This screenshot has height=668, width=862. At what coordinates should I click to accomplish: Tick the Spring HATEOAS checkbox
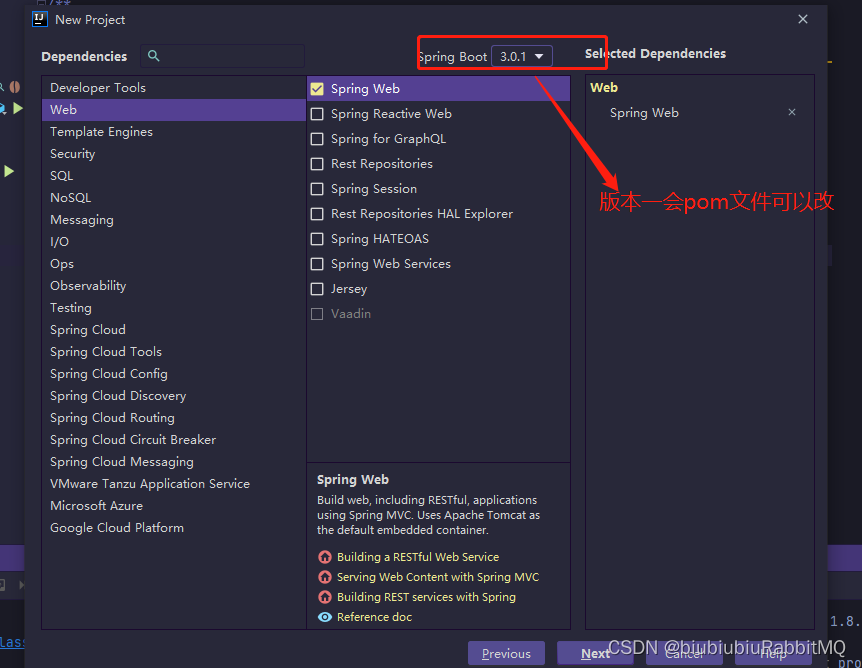[x=317, y=239]
